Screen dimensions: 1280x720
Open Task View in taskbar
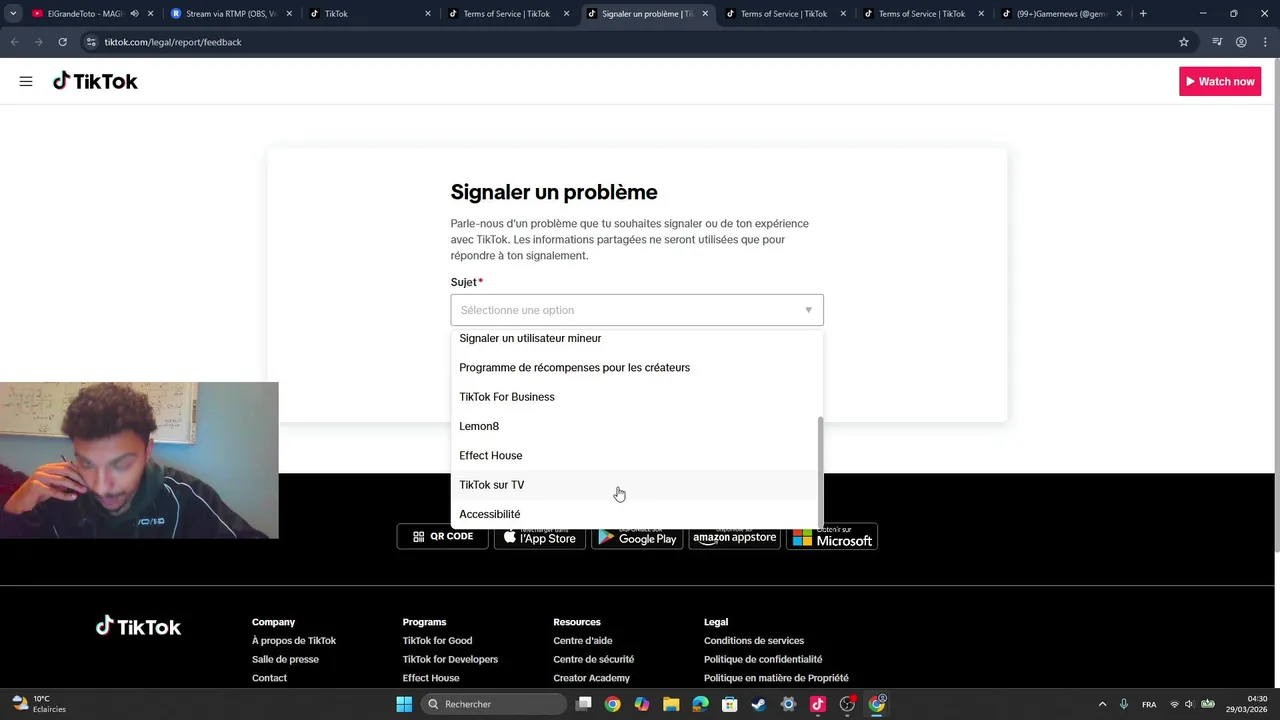click(584, 704)
